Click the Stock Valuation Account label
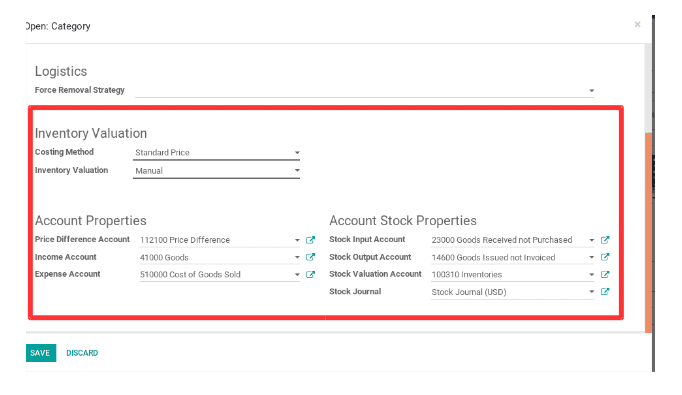Screen dimensions: 682x395 (x=375, y=274)
